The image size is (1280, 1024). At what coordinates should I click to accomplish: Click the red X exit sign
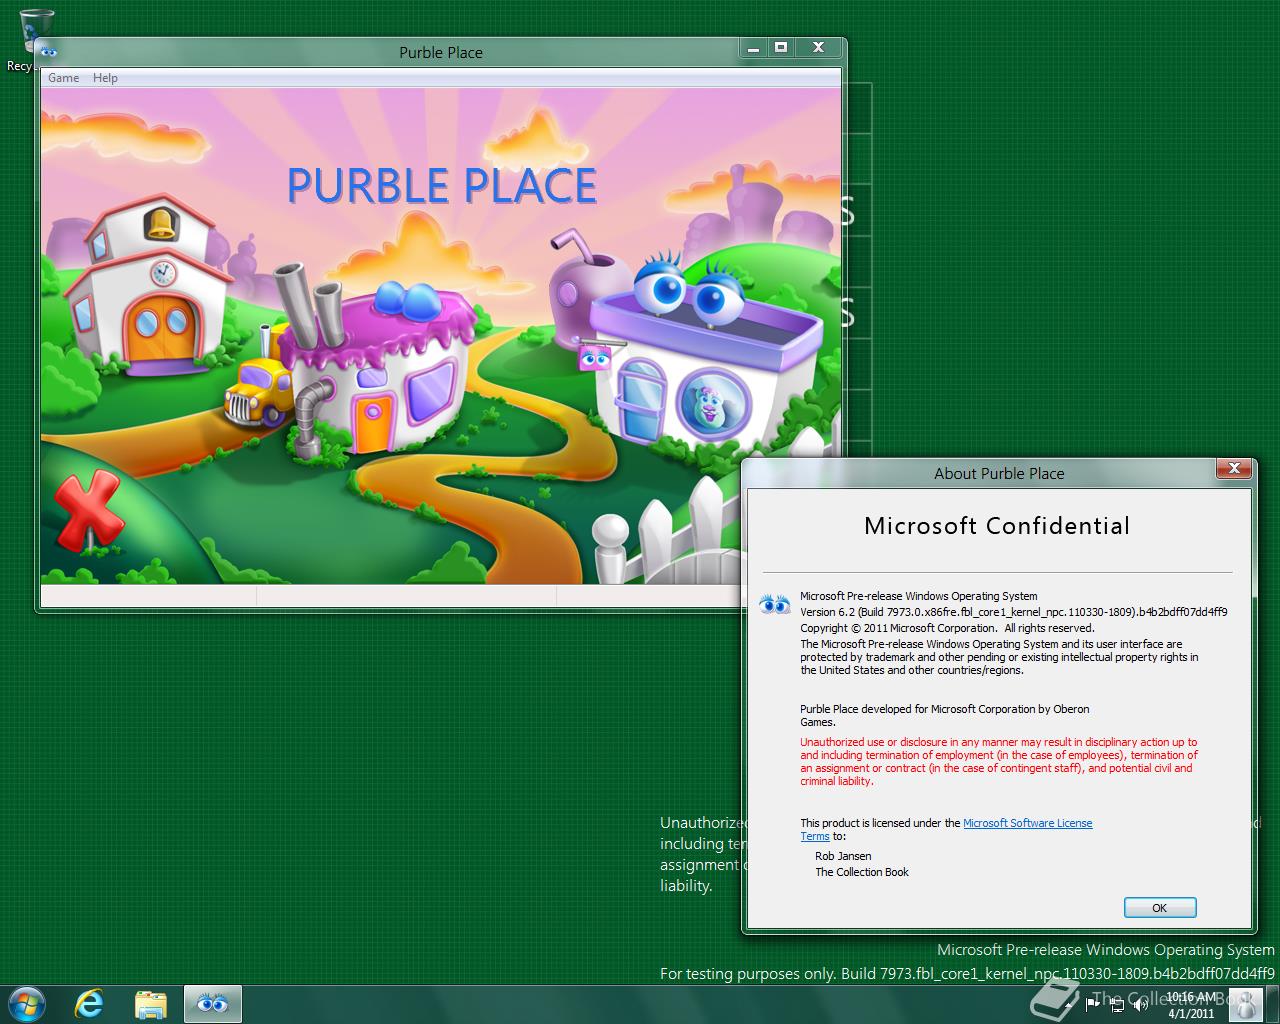coord(88,511)
